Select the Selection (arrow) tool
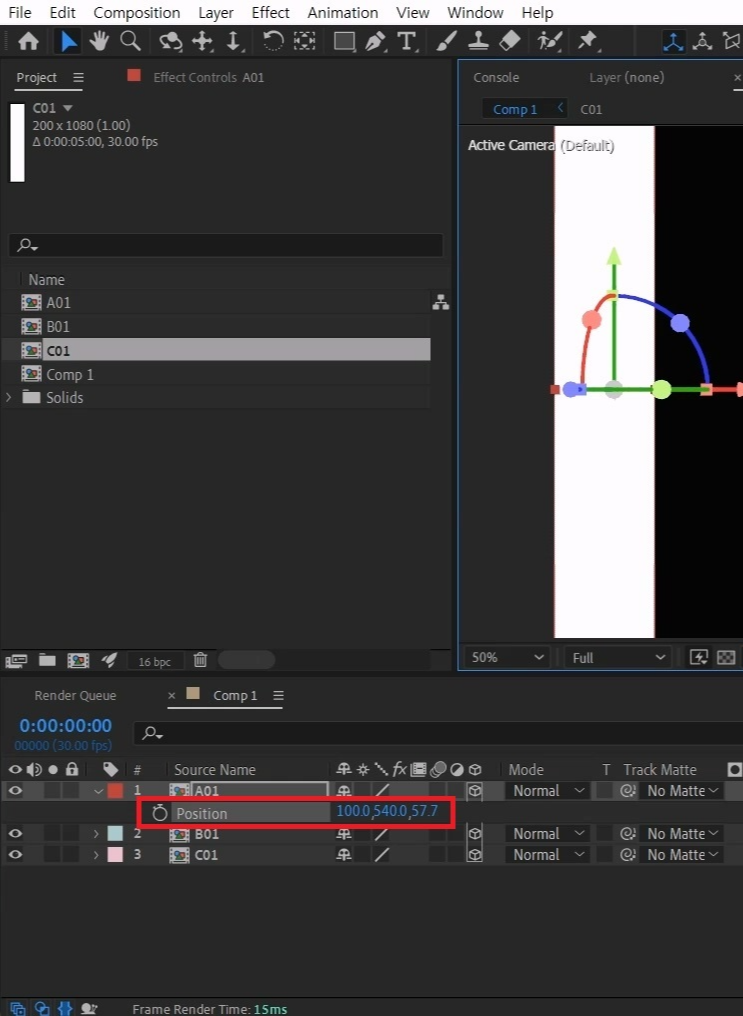 (68, 41)
